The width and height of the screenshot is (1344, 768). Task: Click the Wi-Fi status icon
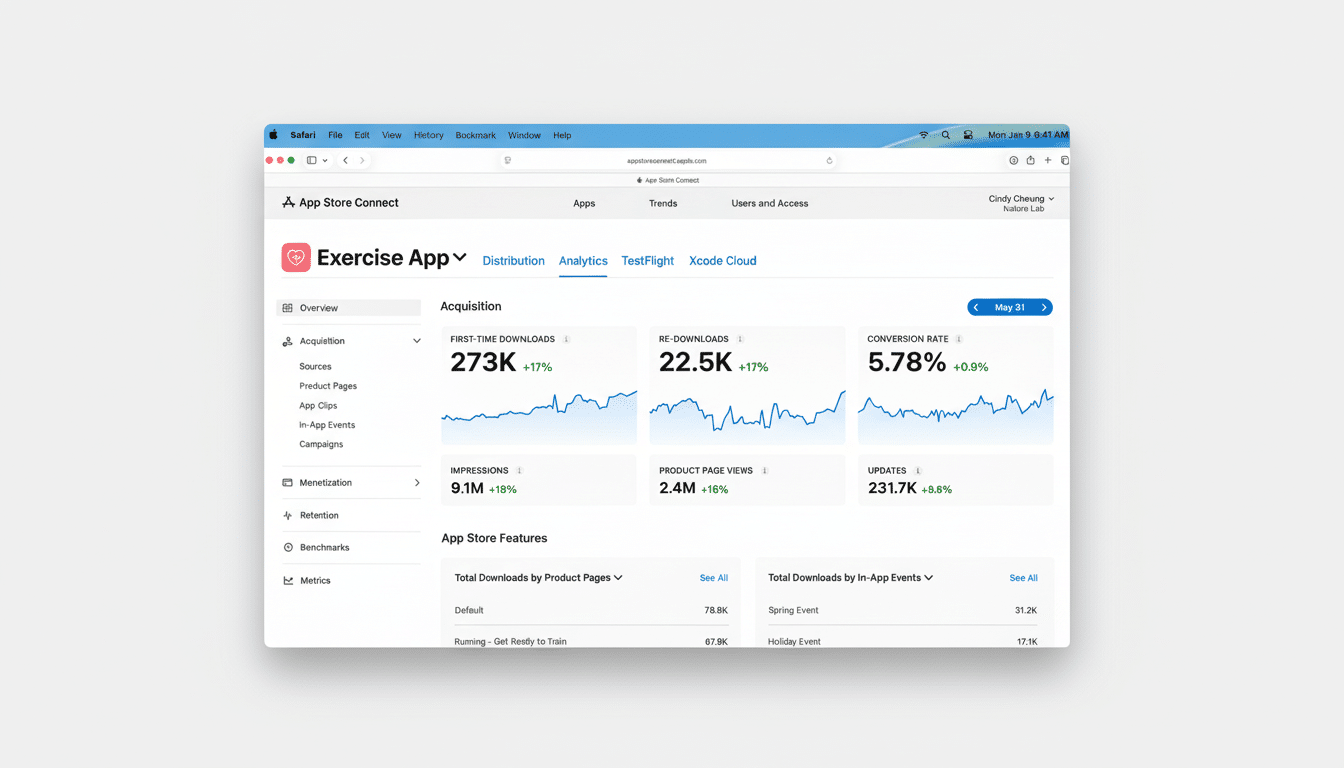[x=924, y=135]
